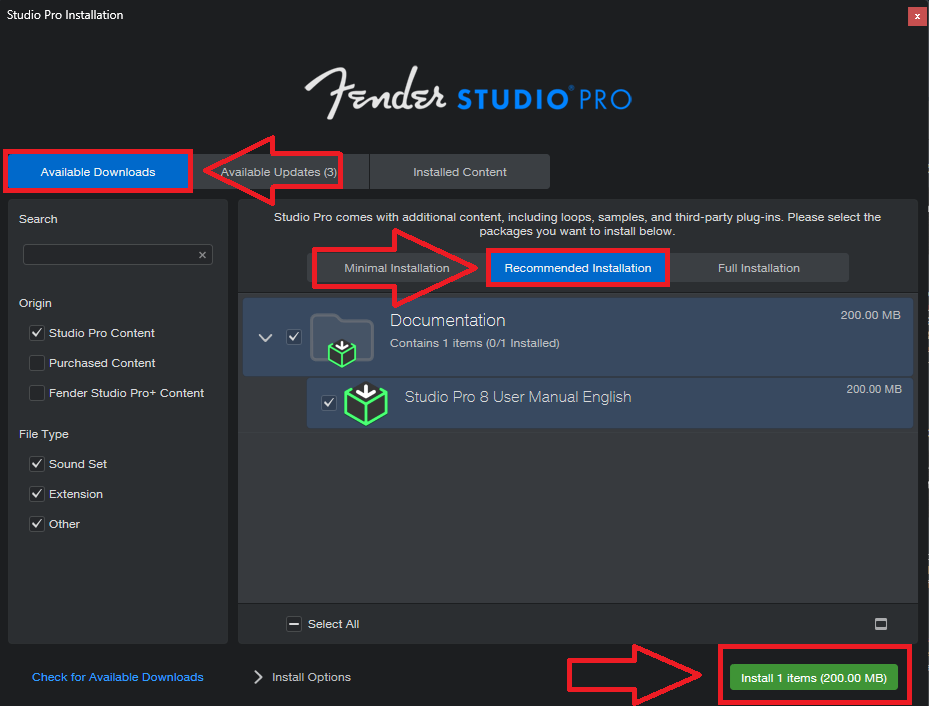929x706 pixels.
Task: Click the Studio Pro 8 User Manual package icon
Action: pyautogui.click(x=366, y=403)
